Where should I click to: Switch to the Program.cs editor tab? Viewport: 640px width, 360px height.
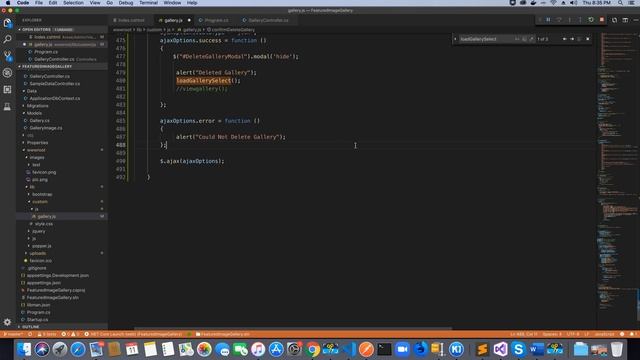[216, 20]
